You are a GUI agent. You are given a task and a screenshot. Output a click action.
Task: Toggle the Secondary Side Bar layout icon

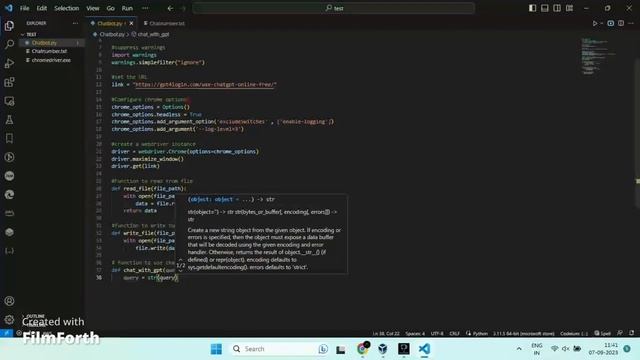coord(557,8)
